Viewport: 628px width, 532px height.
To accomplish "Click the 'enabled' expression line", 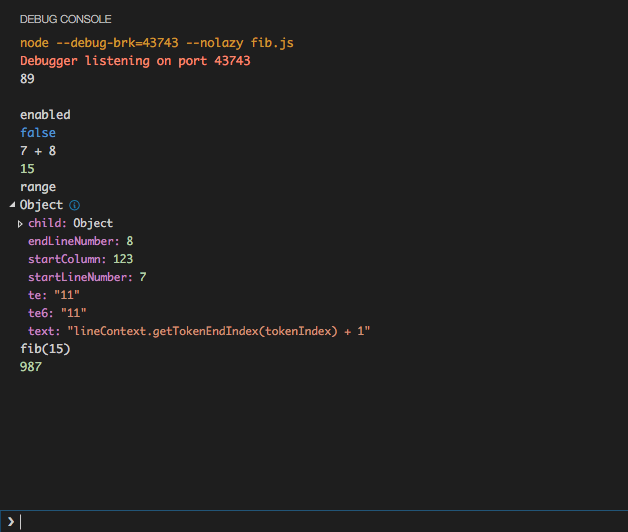I will (x=45, y=115).
